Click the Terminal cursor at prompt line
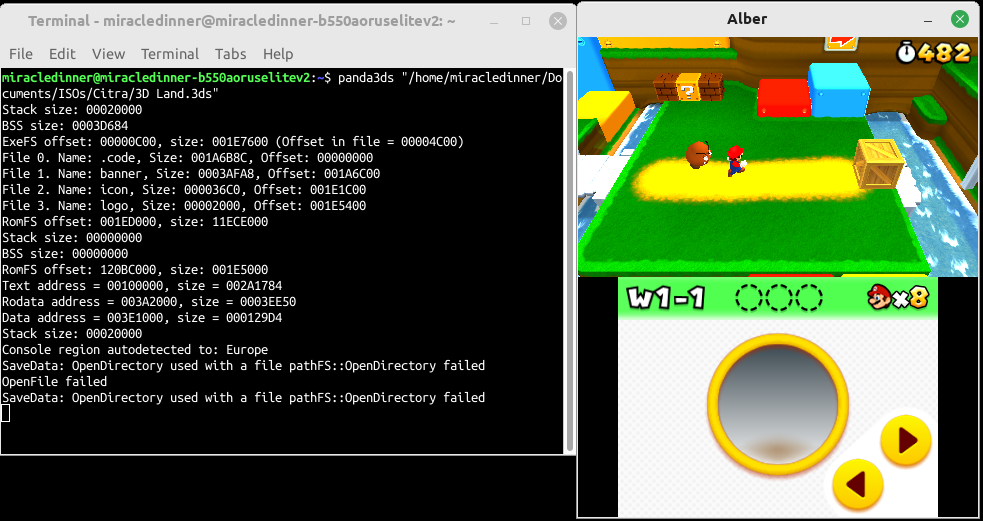The image size is (983, 521). coord(6,413)
